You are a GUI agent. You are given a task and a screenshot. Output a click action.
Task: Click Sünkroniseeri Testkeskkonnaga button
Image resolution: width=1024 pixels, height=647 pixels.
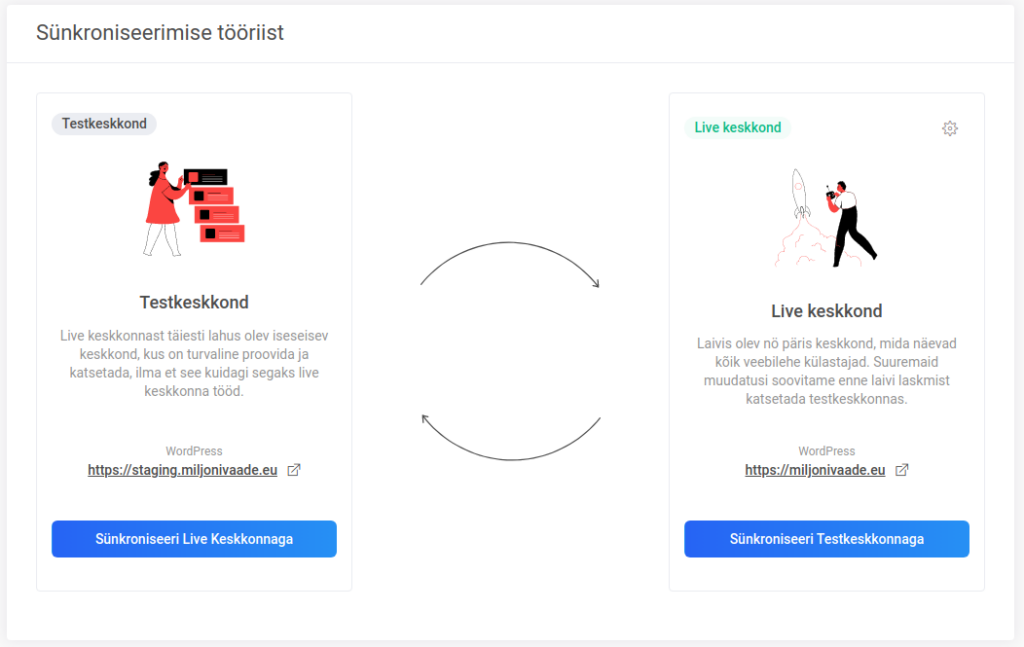point(826,539)
